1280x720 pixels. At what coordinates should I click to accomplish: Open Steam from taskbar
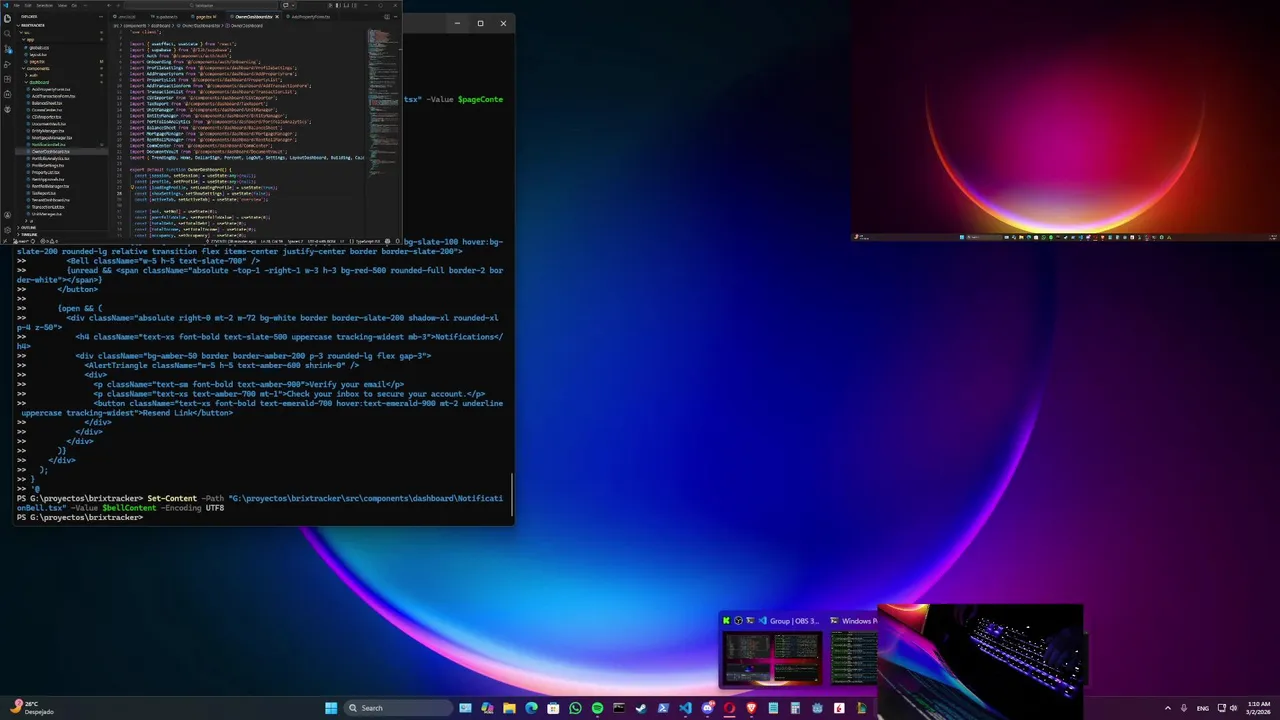(641, 708)
